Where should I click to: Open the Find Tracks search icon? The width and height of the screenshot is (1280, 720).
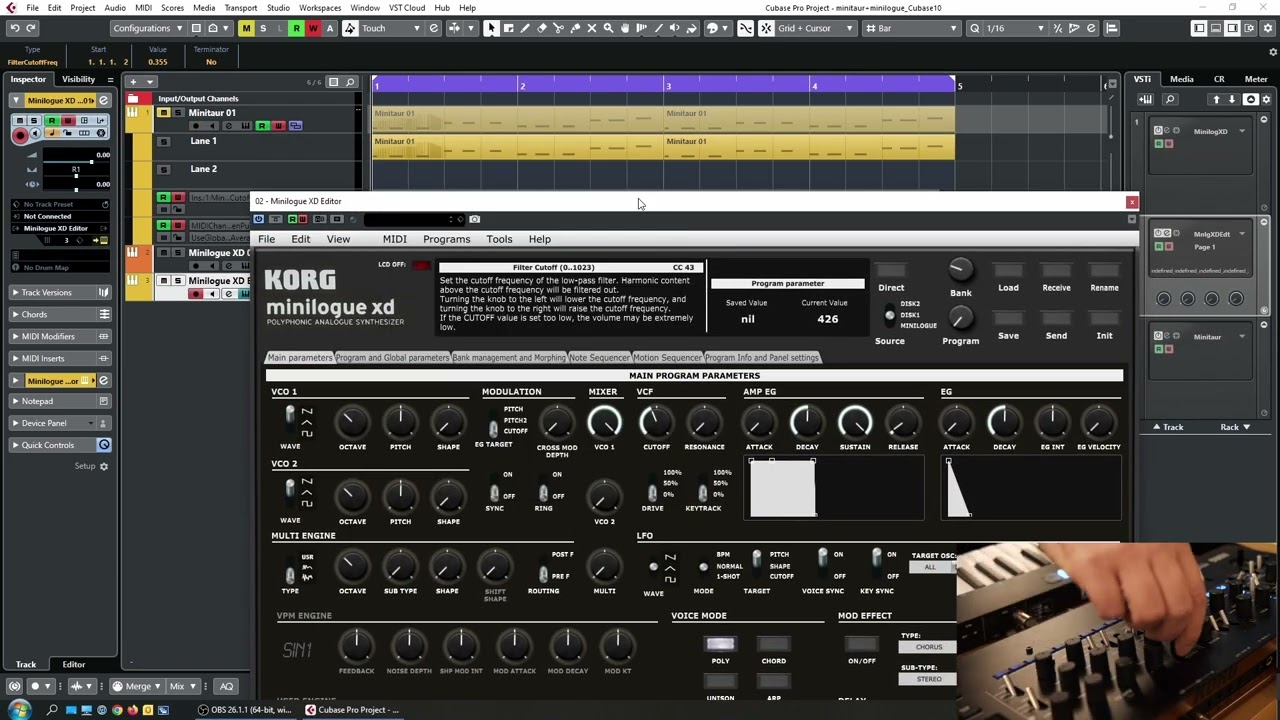350,82
